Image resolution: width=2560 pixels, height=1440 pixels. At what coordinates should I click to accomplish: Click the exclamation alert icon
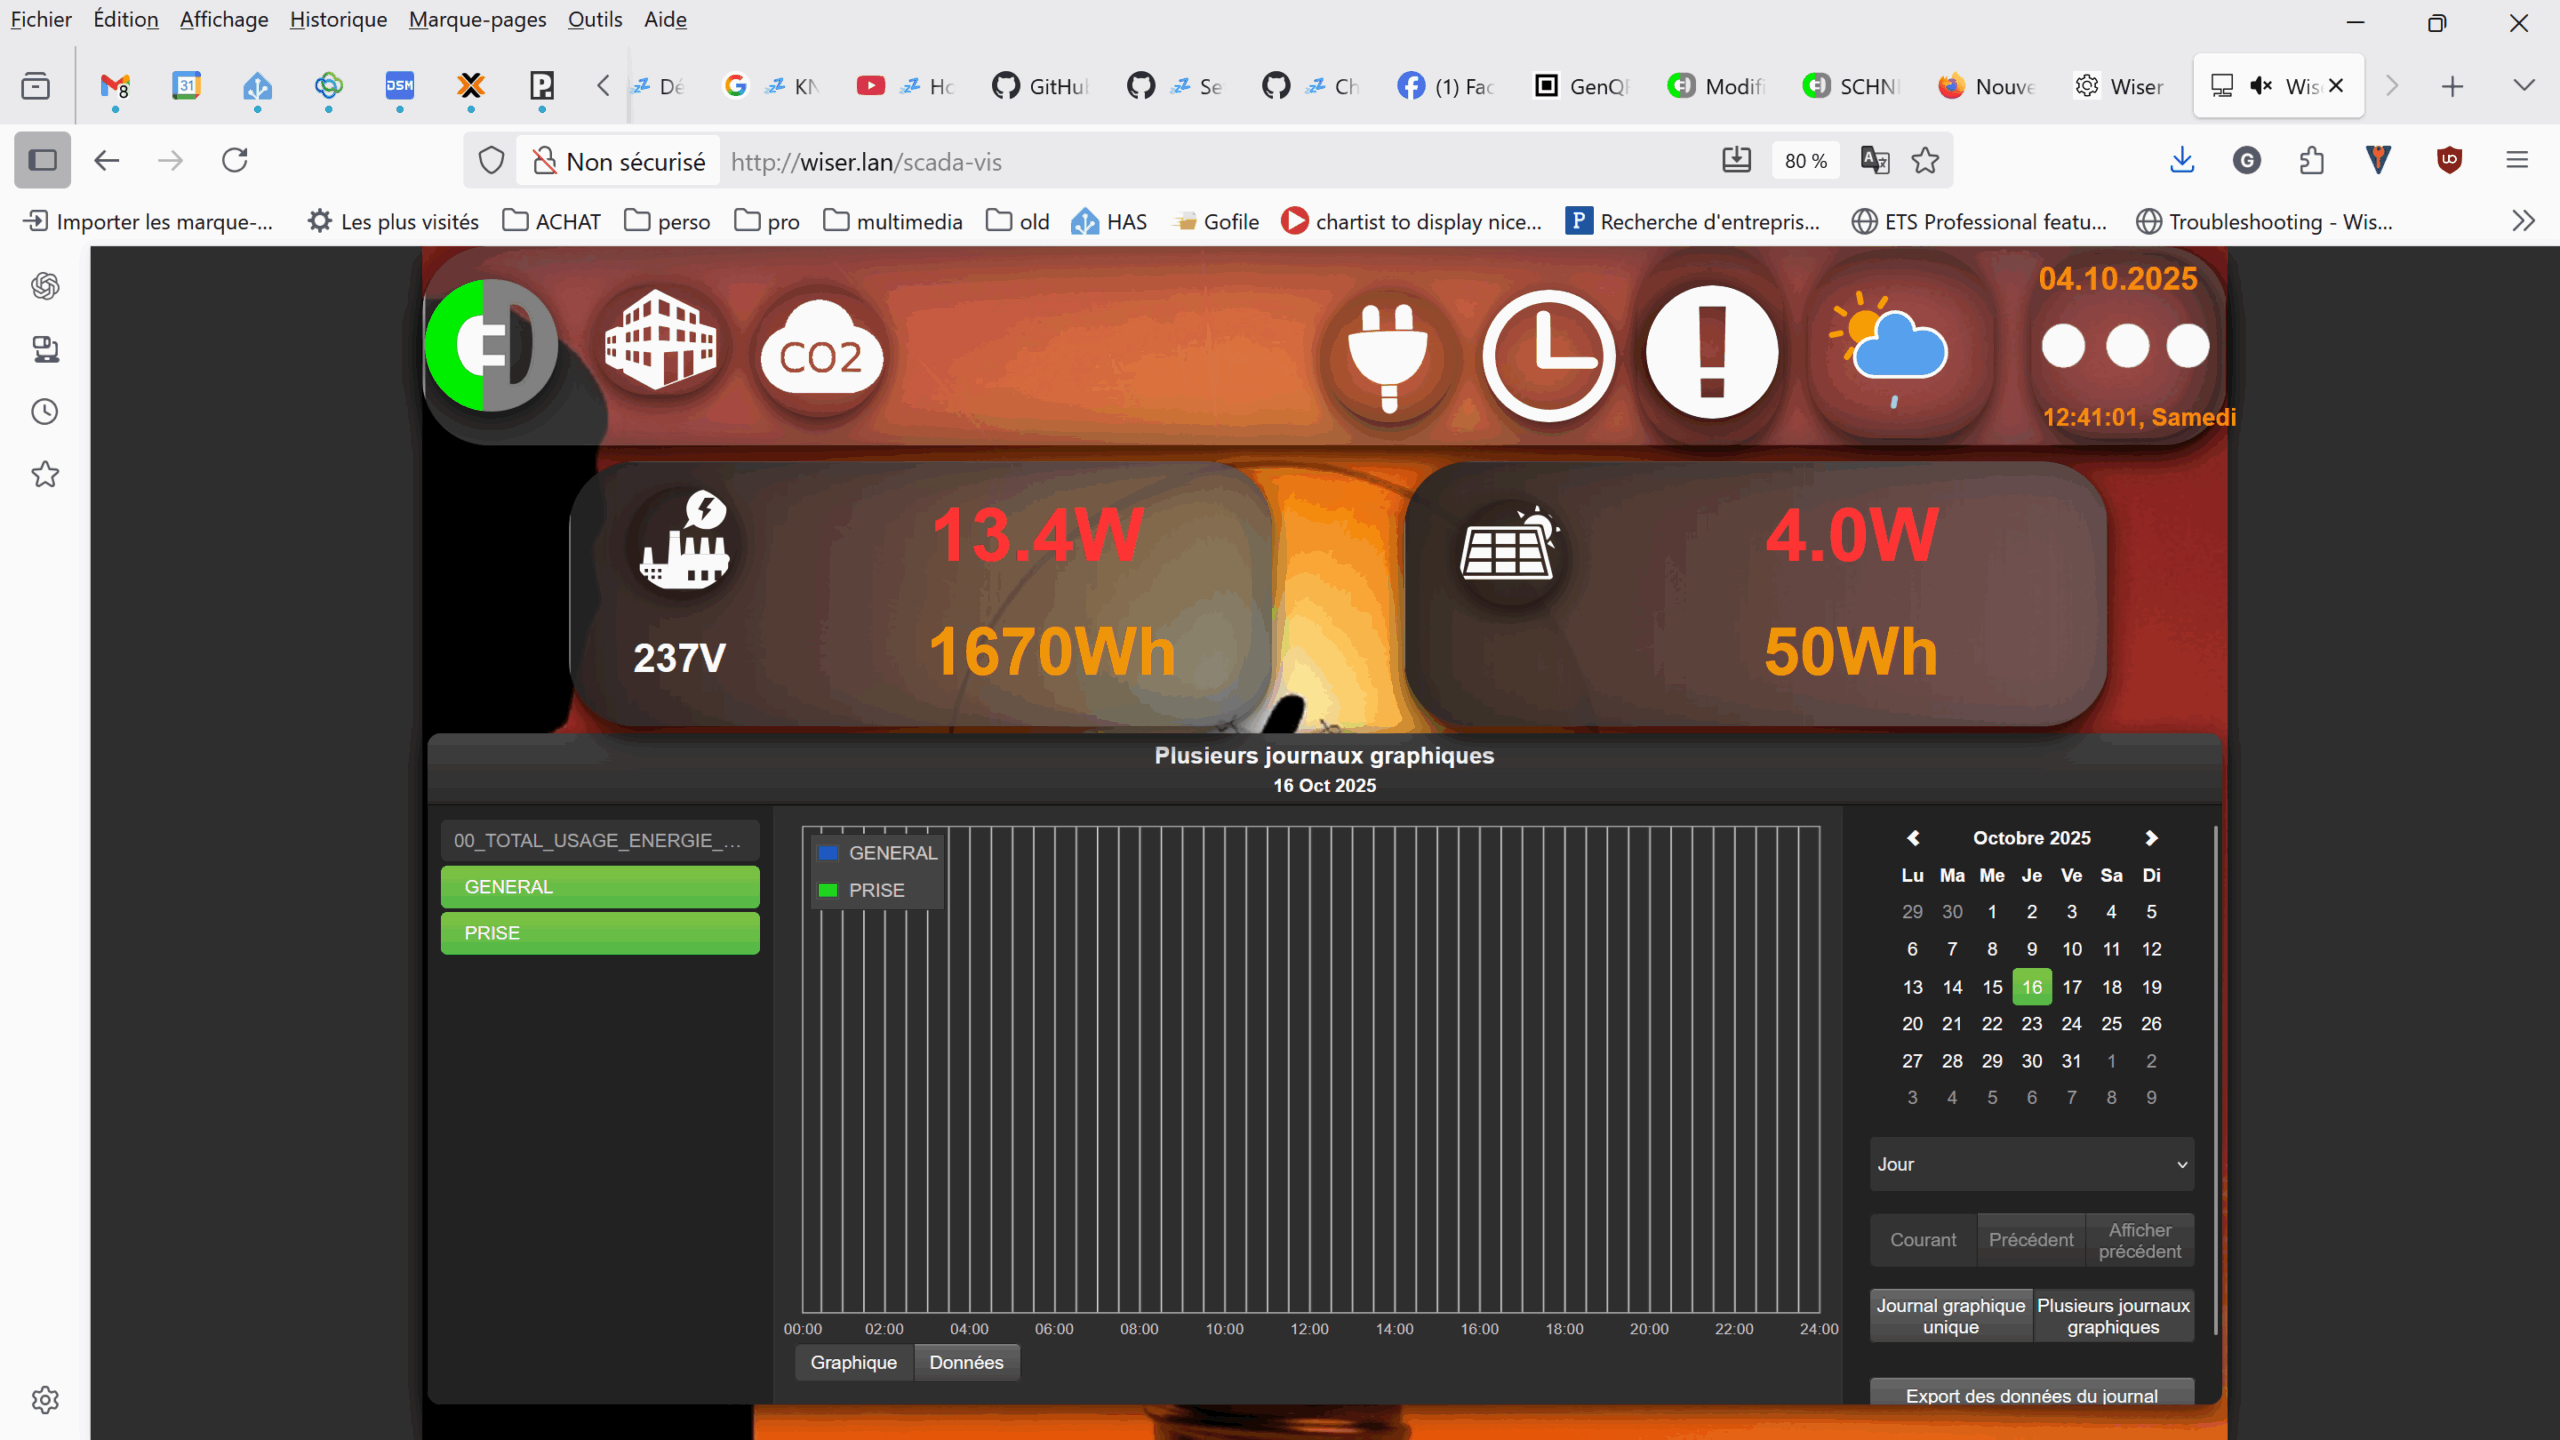tap(1711, 352)
